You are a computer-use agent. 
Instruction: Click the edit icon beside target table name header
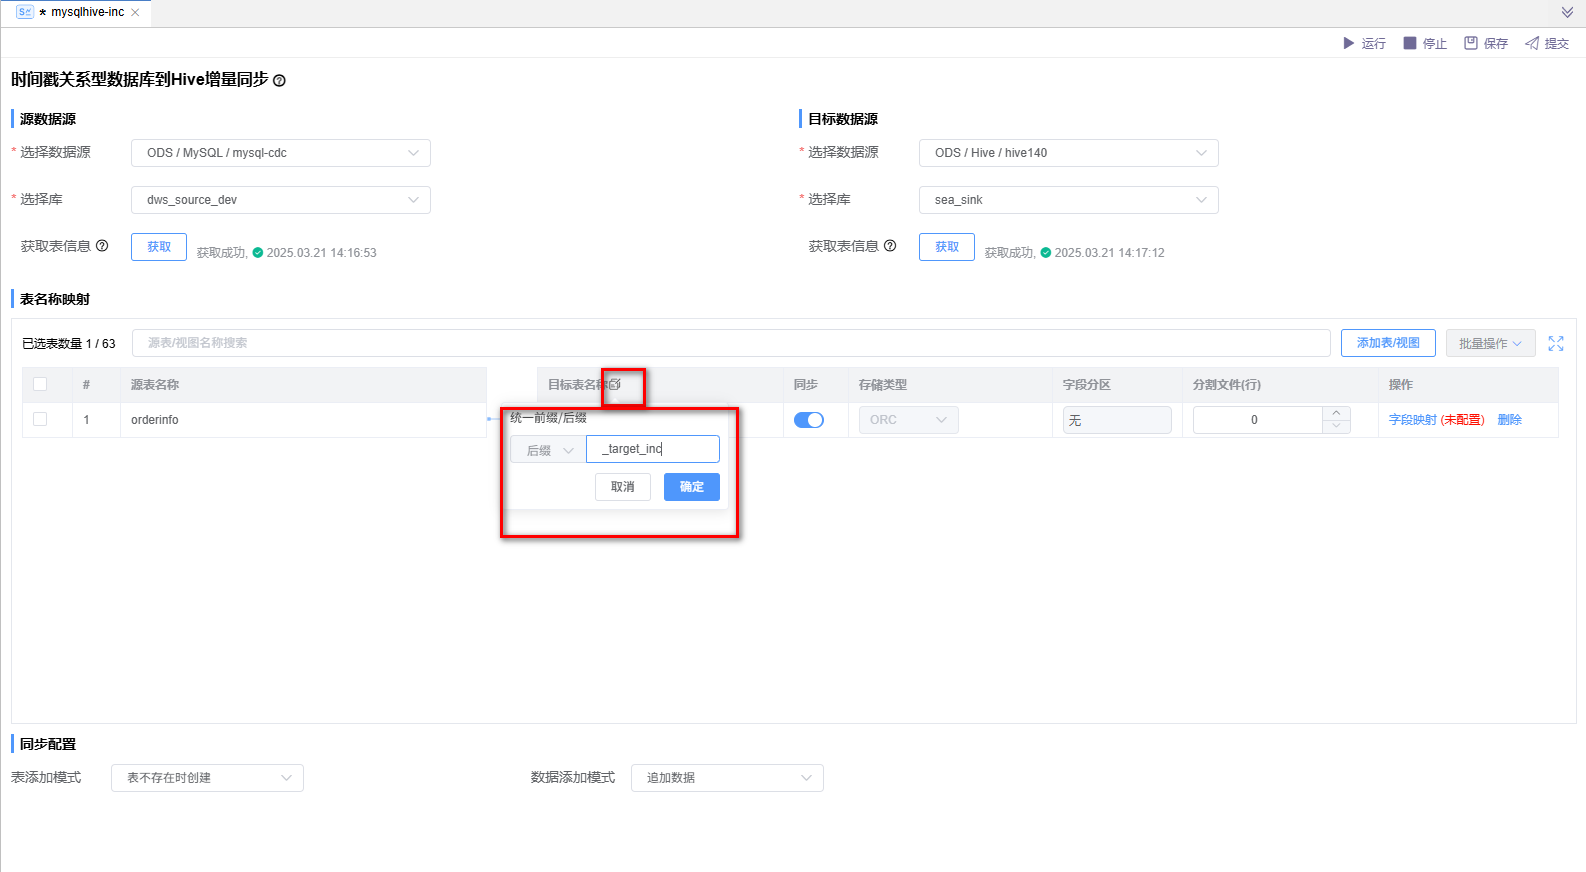point(615,384)
